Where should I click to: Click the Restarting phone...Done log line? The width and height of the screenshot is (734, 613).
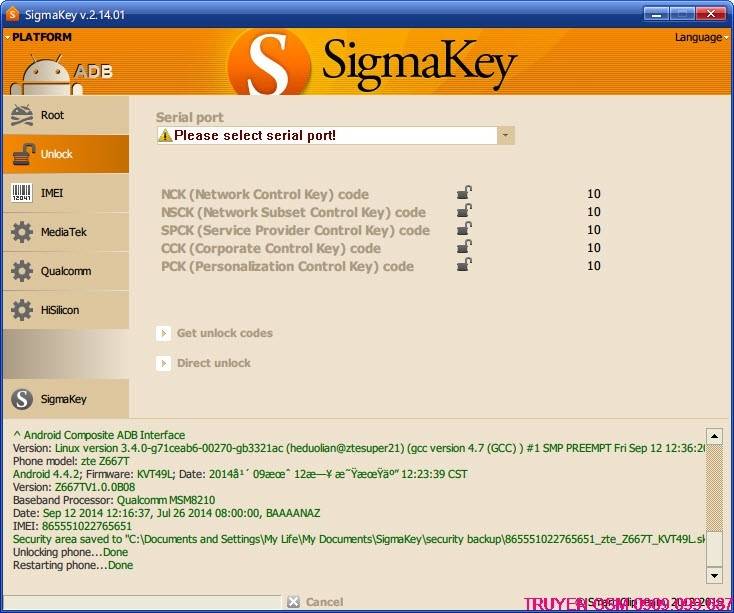click(x=73, y=565)
